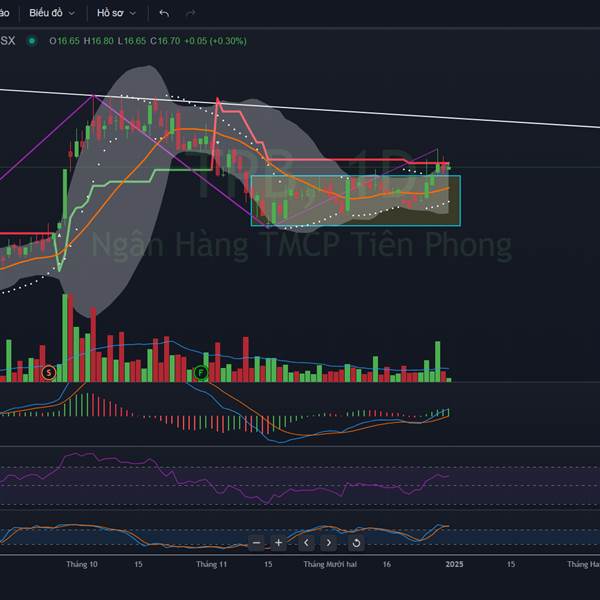Select the O16.65 open price value
The width and height of the screenshot is (600, 600).
pyautogui.click(x=64, y=41)
